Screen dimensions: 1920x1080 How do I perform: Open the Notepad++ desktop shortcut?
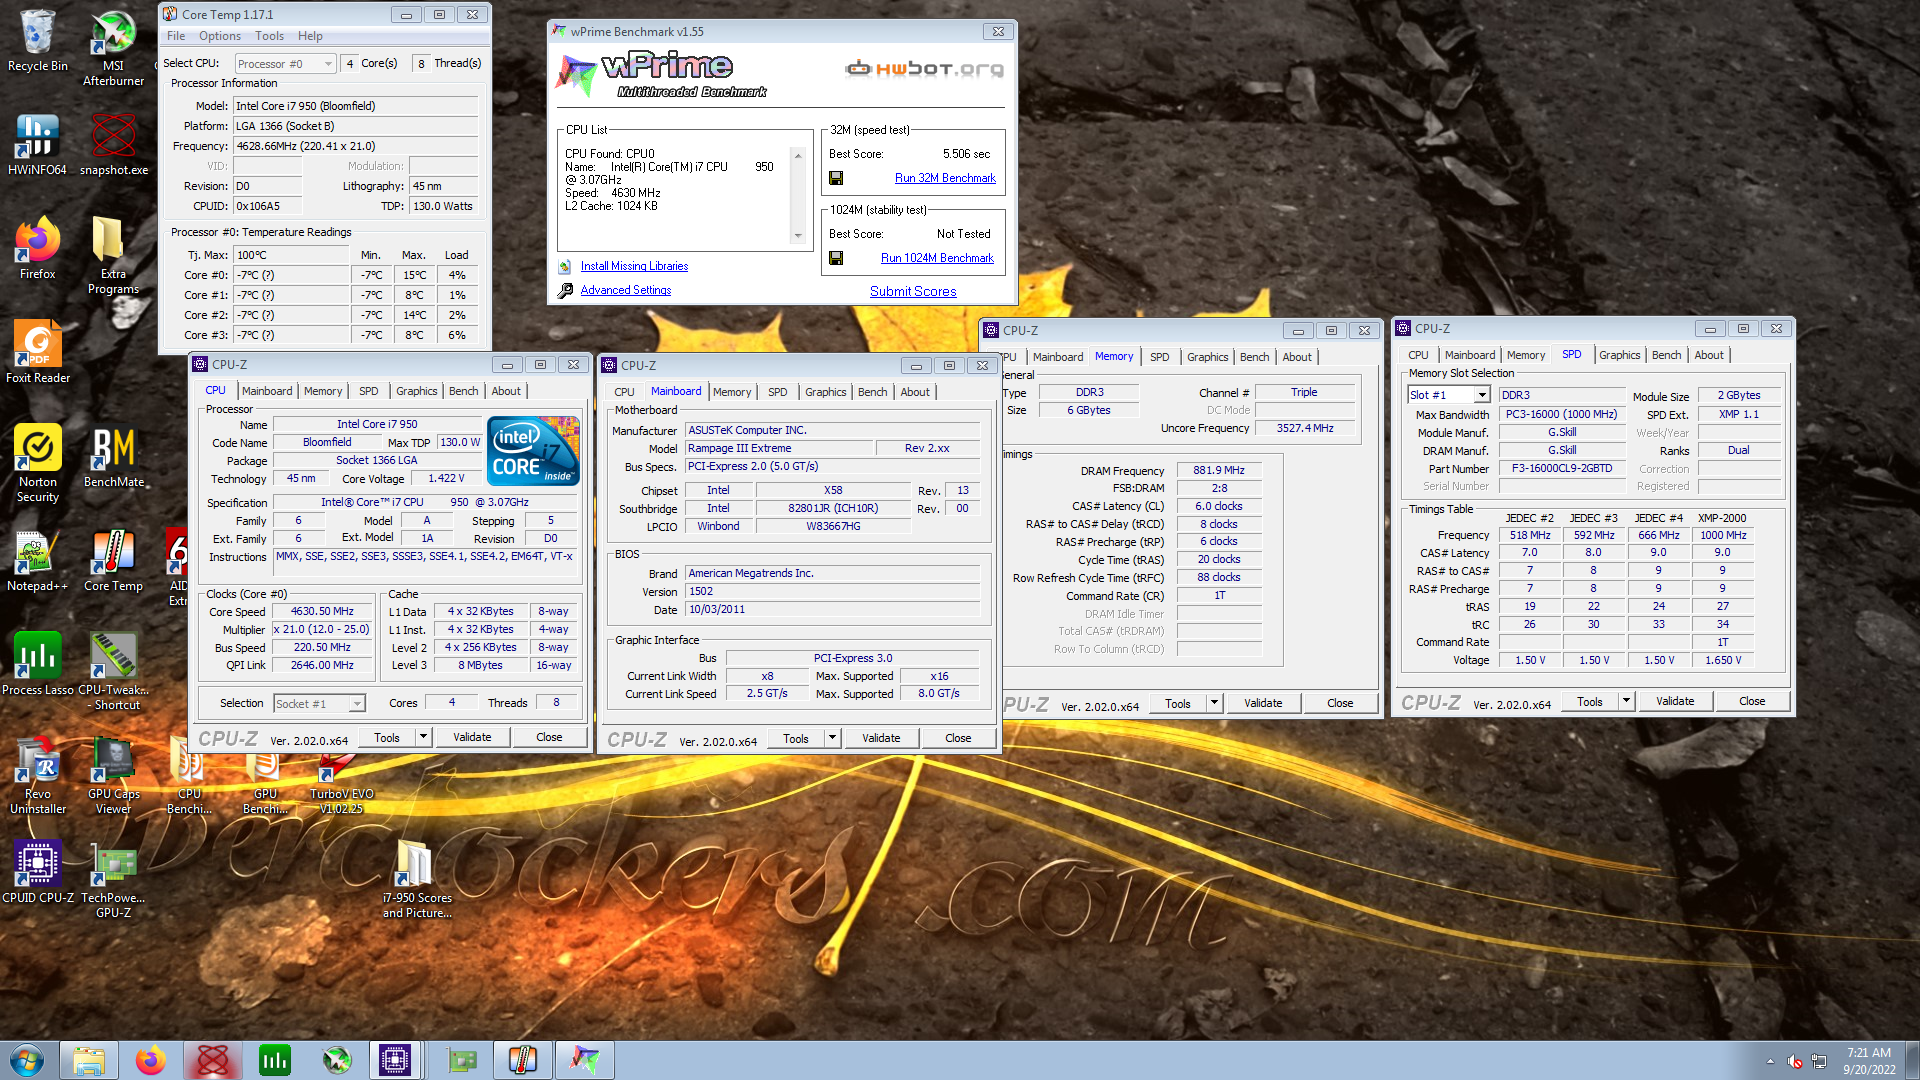point(37,560)
